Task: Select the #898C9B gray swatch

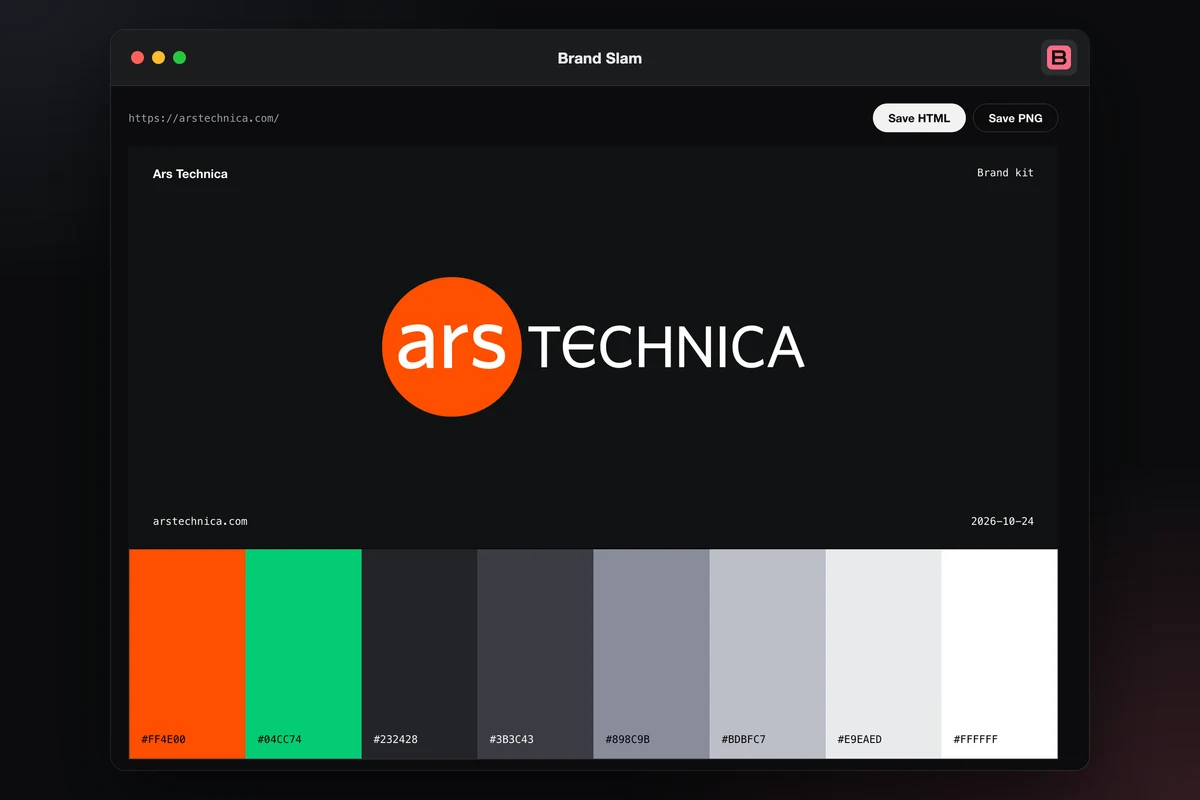Action: [651, 654]
